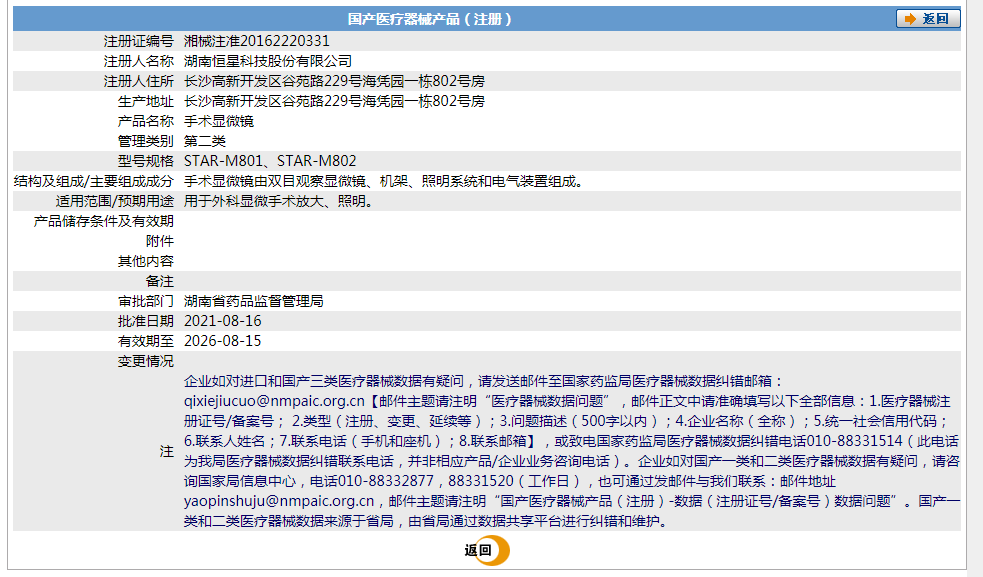Click the label 其他内容
This screenshot has width=983, height=577.
145,262
